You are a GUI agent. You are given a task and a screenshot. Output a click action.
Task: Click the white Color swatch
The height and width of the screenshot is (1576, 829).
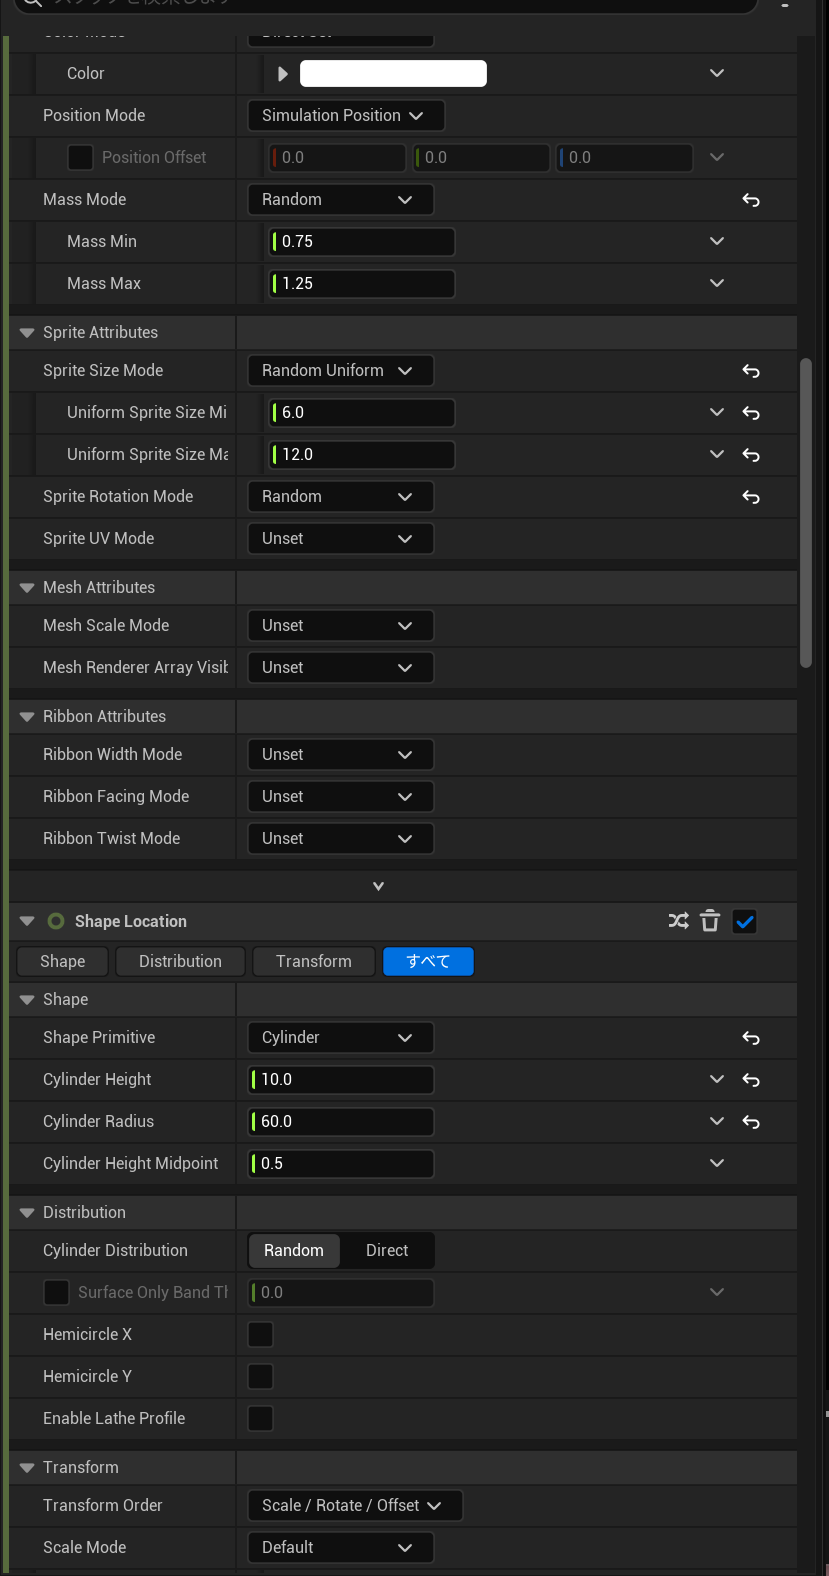(x=393, y=74)
